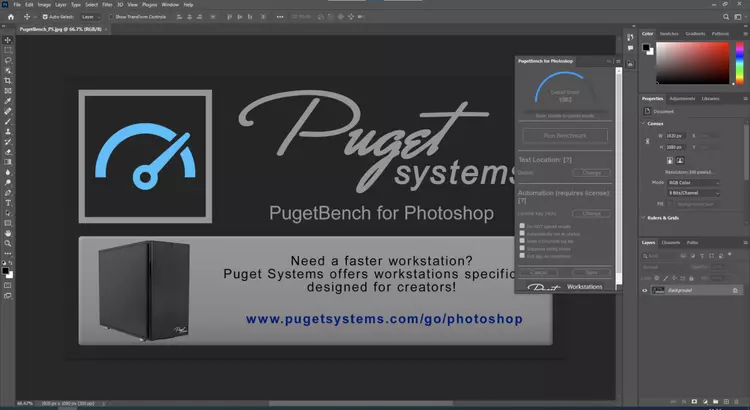Open the Layers panel flyout menu
Viewport: 750px width, 410px height.
745,243
